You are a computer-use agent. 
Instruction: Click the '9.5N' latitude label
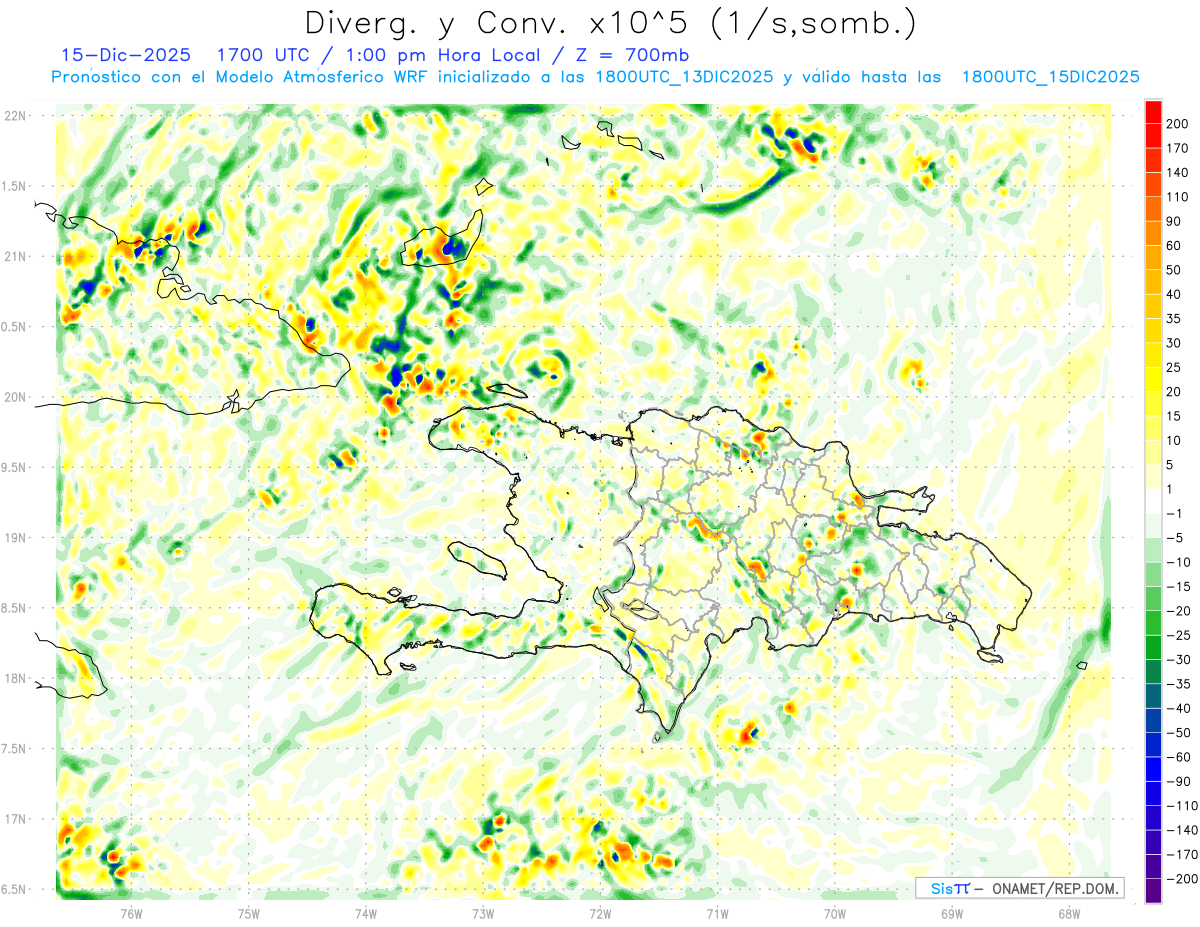click(x=15, y=467)
